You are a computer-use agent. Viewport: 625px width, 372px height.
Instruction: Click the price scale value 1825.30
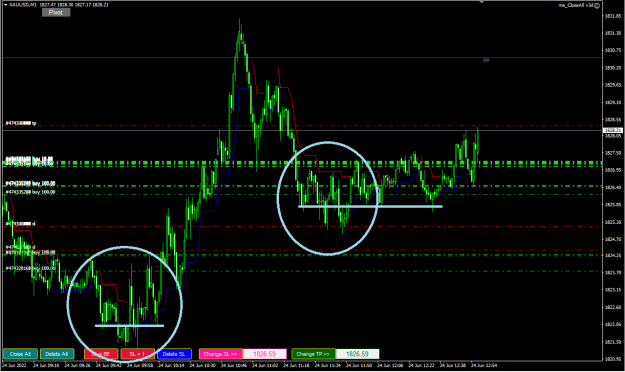tap(613, 222)
